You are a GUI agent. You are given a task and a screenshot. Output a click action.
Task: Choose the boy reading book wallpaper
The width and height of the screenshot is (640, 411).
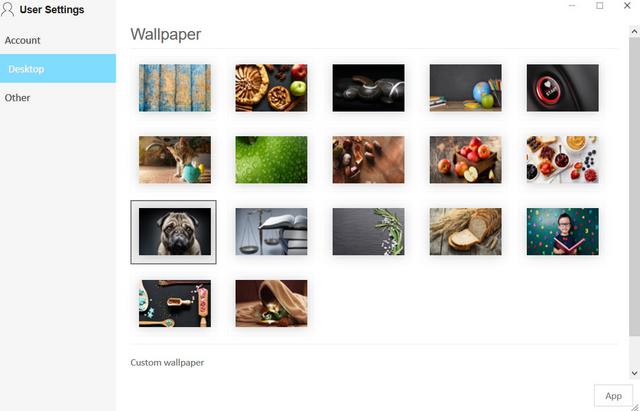[x=563, y=231]
